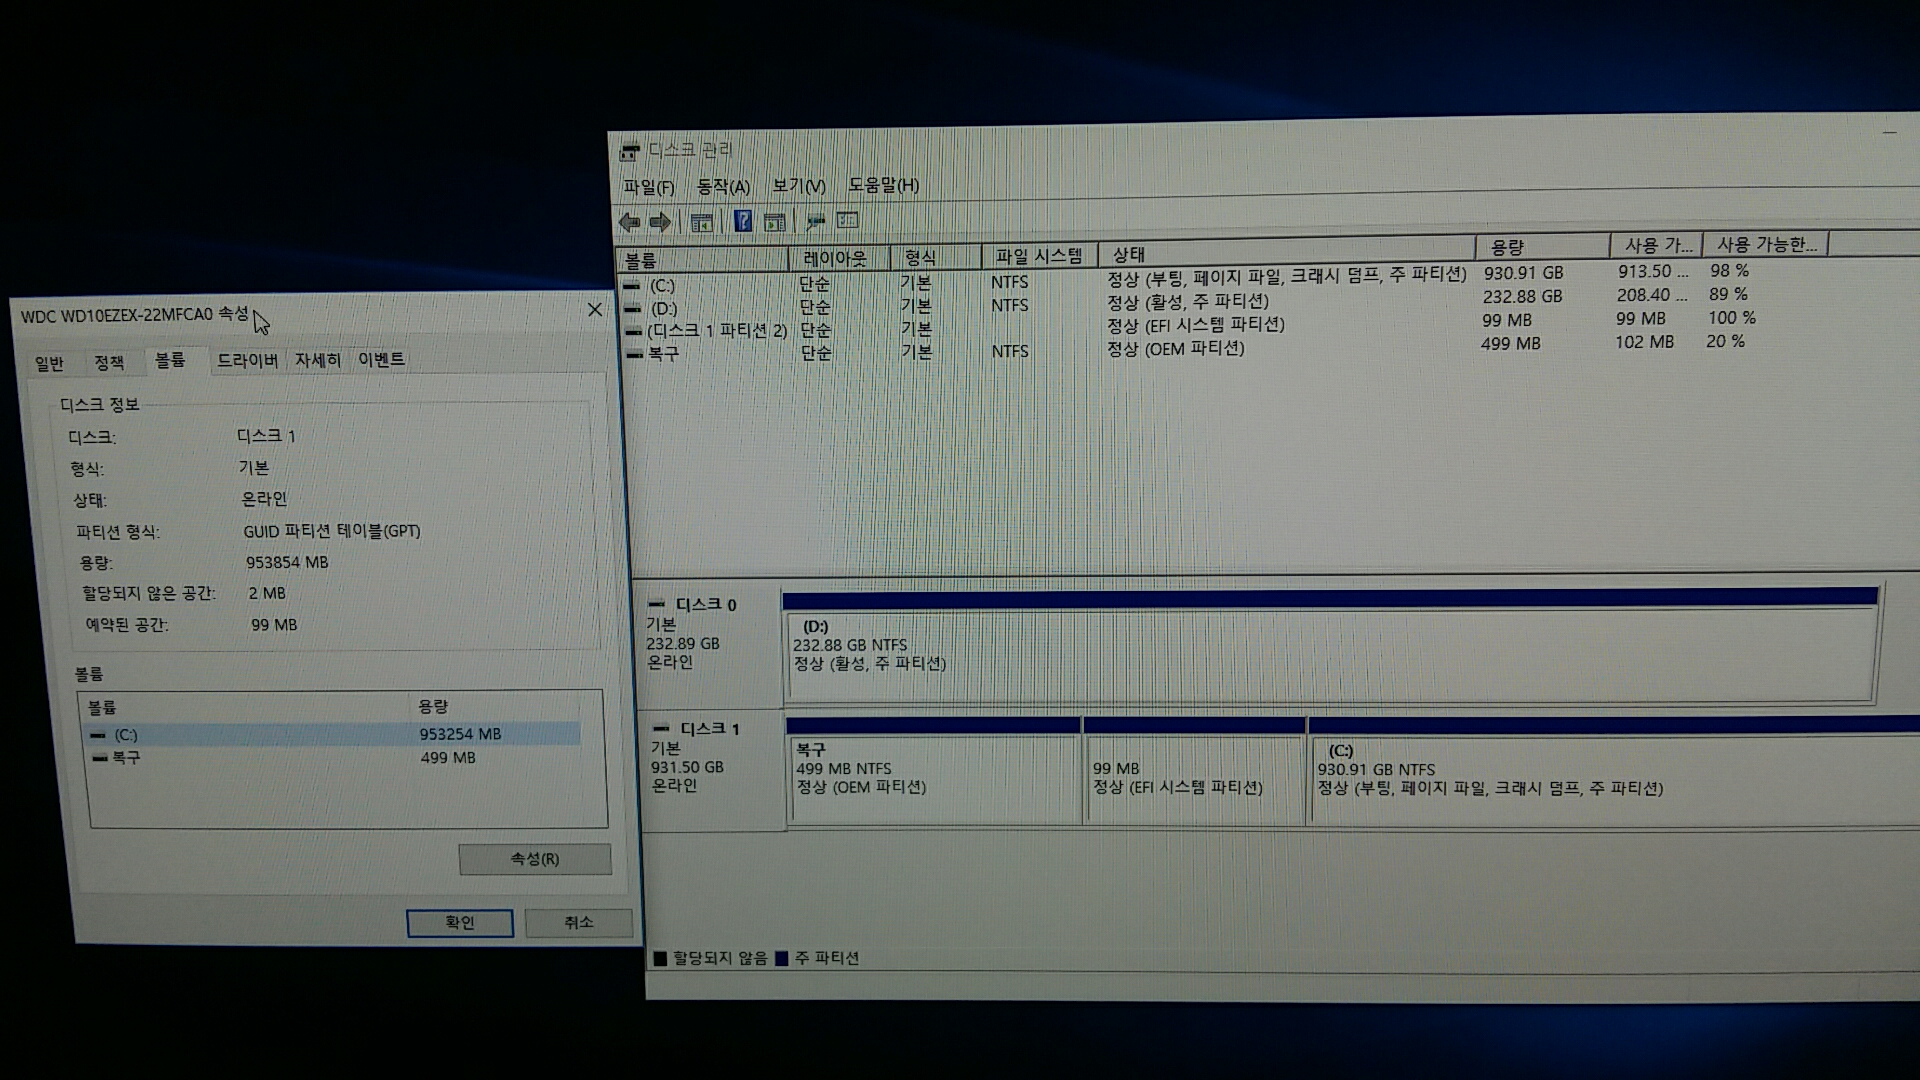Select the 볼륨 tab in properties dialog
The image size is (1920, 1080).
click(170, 360)
